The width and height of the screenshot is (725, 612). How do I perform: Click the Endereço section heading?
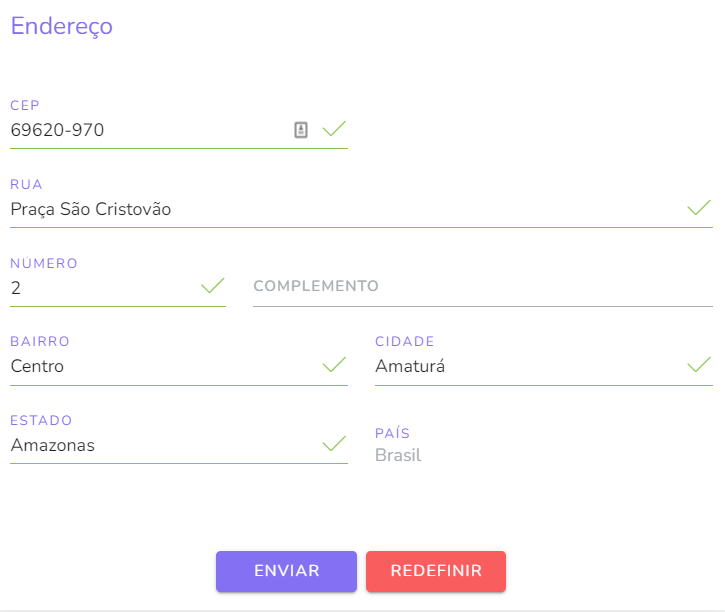click(62, 27)
